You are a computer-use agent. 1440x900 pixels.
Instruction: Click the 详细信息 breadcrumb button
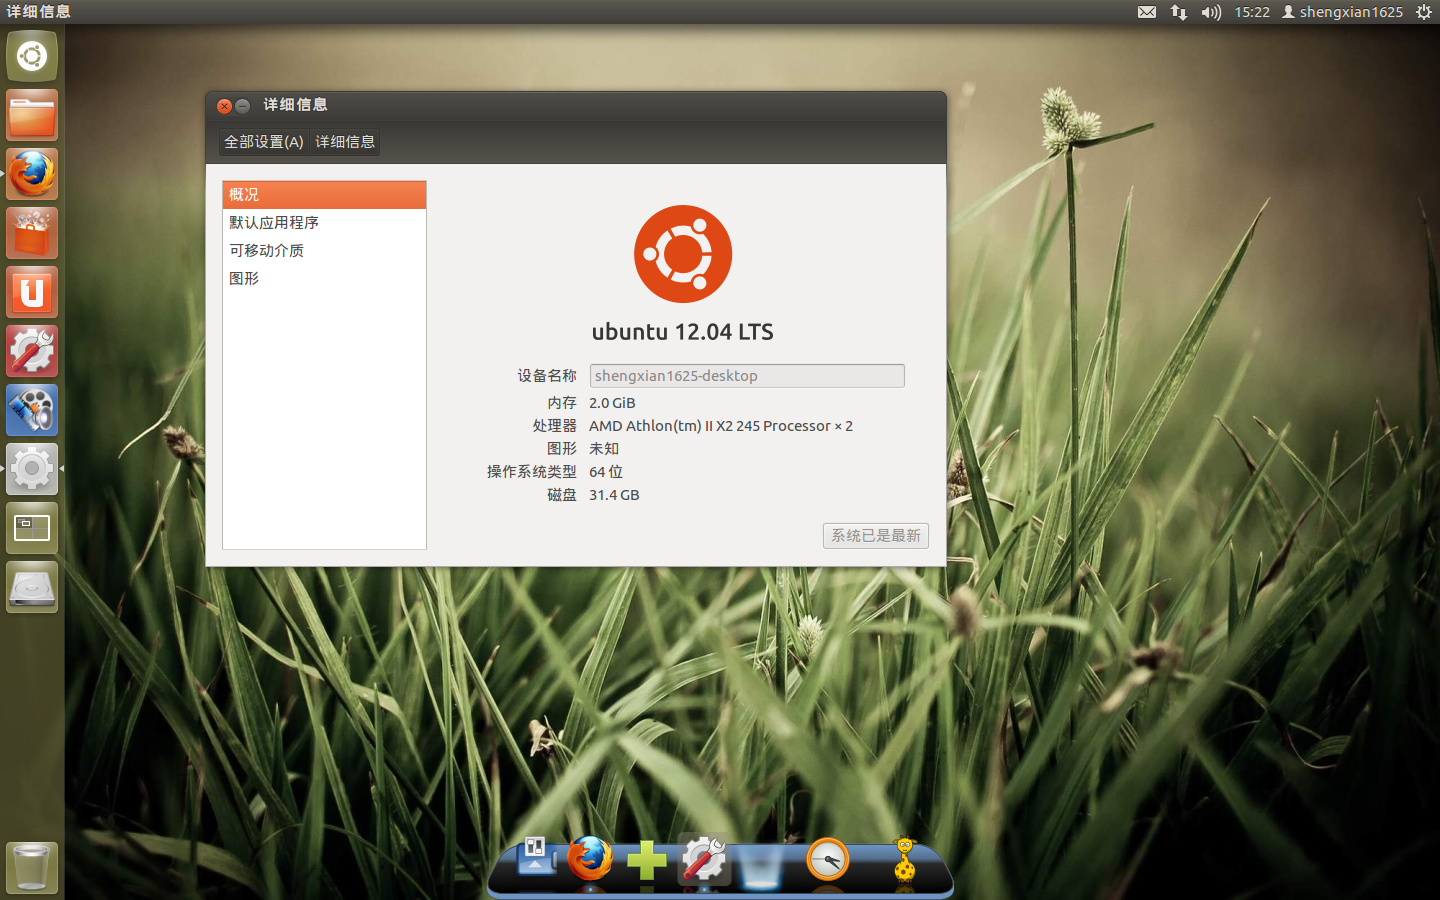point(345,142)
